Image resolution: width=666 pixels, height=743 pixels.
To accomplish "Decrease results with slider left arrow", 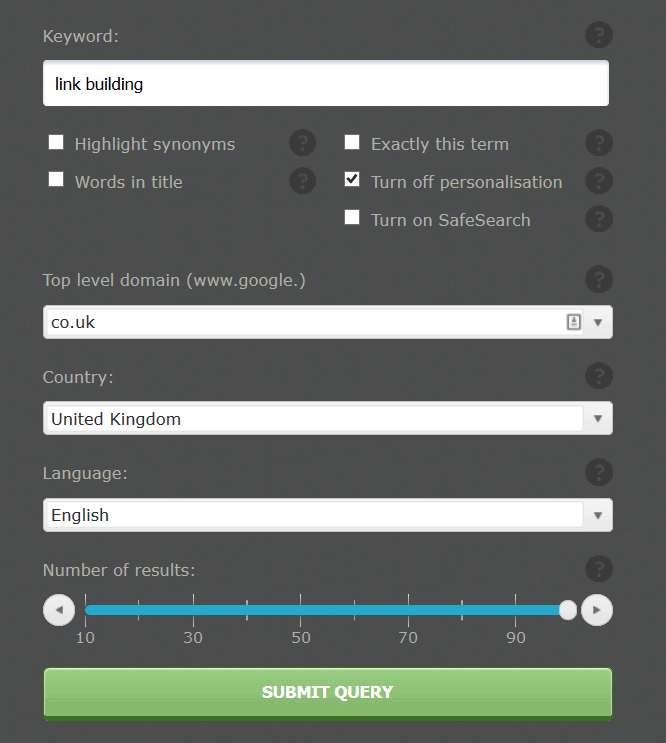I will pos(59,610).
